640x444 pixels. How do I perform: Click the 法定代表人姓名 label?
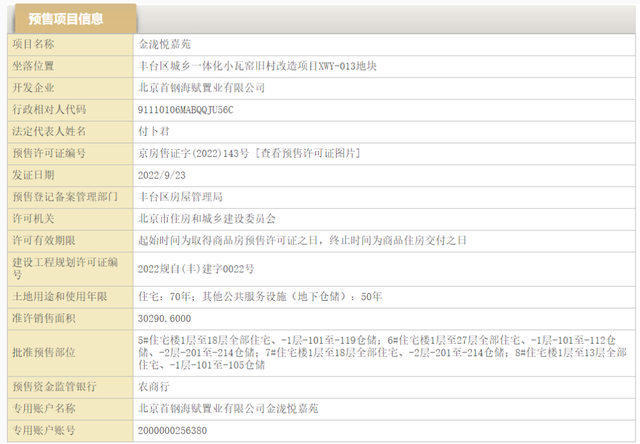pos(49,131)
